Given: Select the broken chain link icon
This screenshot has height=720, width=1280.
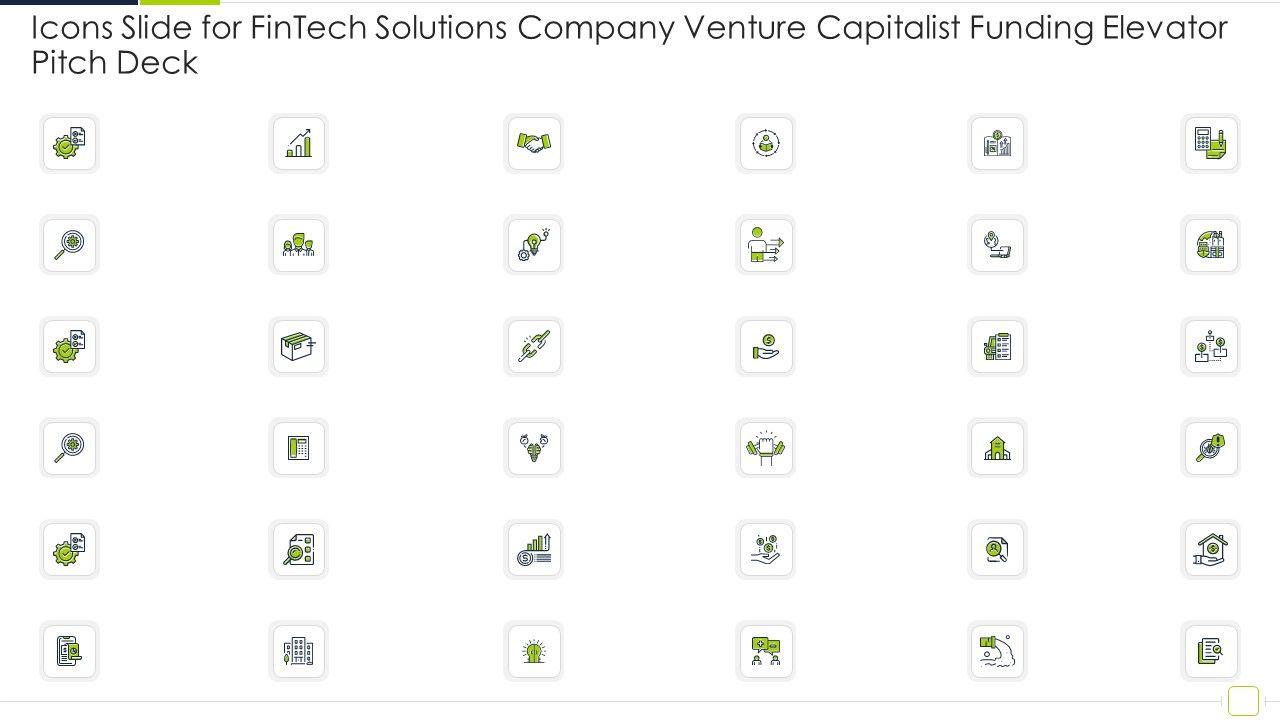Looking at the screenshot, I should pos(534,347).
